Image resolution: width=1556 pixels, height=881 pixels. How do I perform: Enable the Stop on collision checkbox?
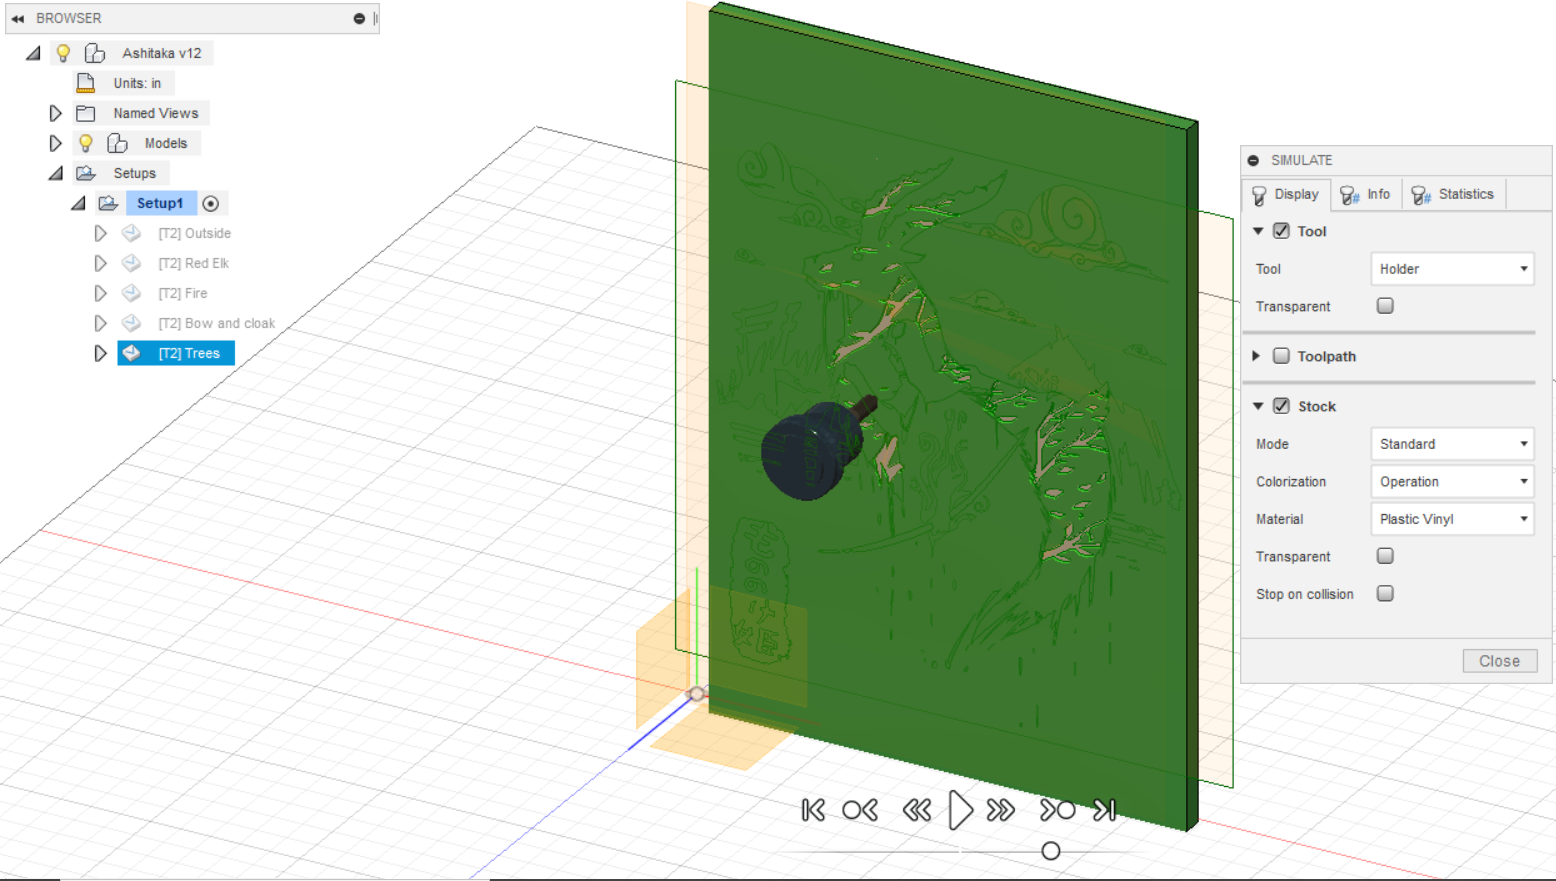click(x=1385, y=593)
